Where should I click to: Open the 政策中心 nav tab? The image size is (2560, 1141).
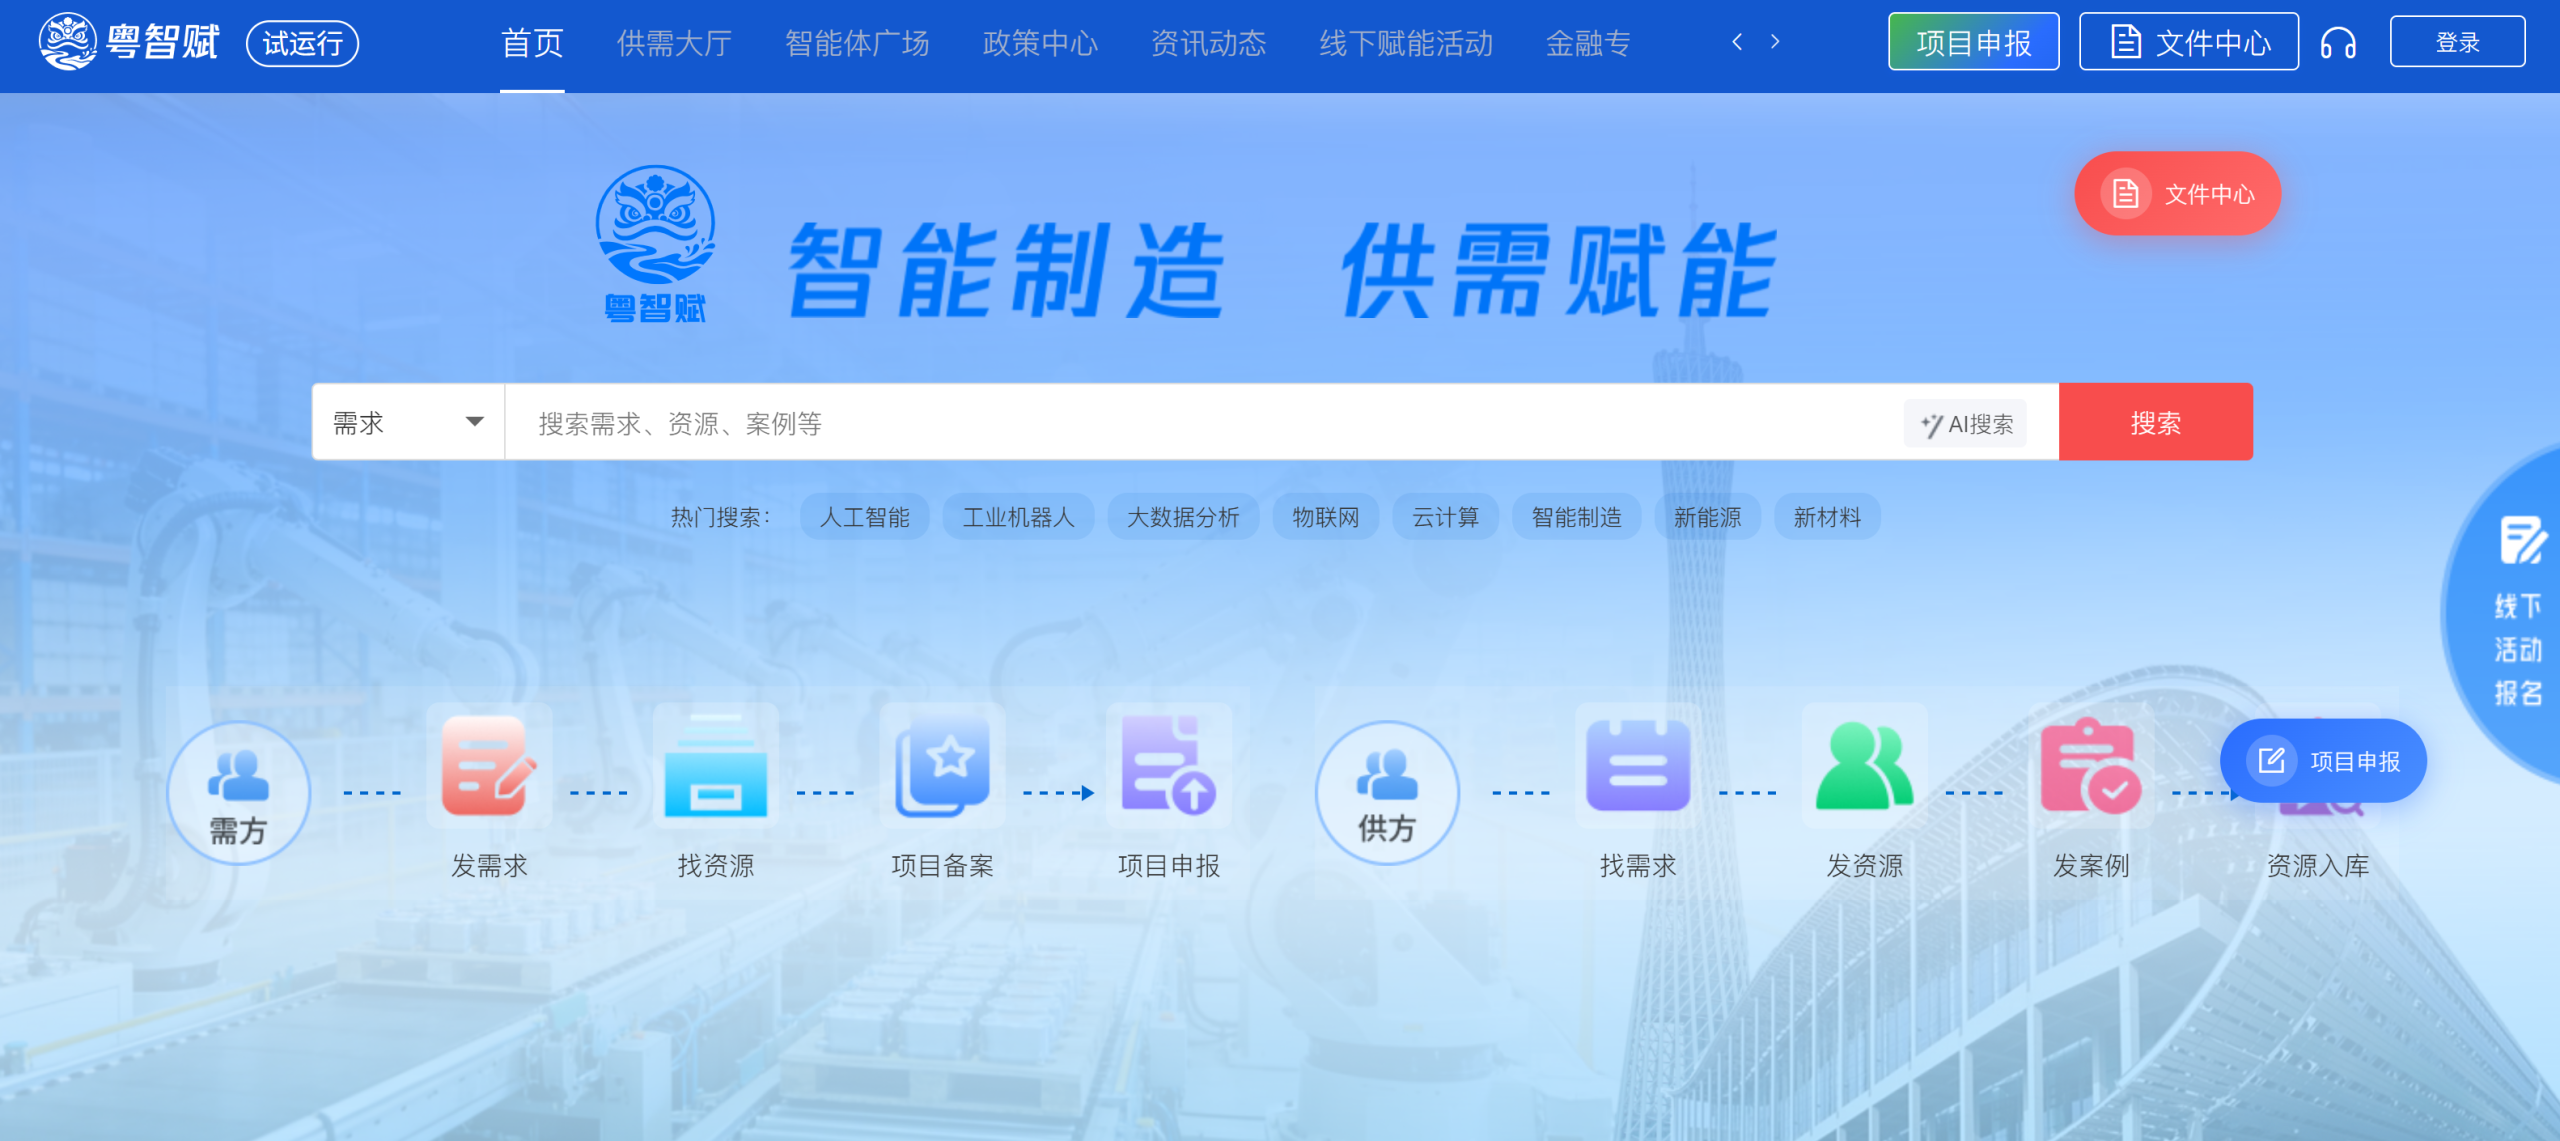(1040, 43)
